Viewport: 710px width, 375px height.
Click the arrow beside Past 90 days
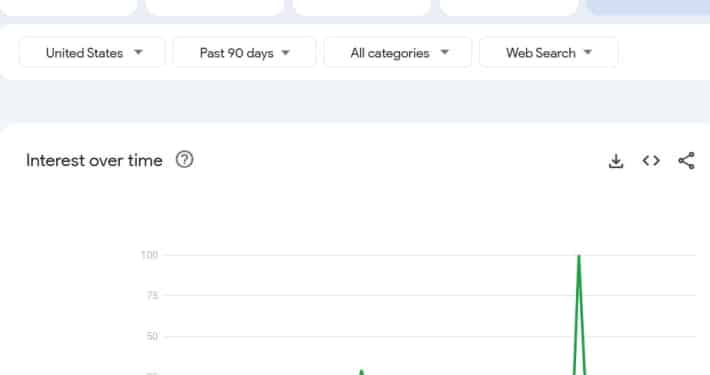click(x=285, y=53)
